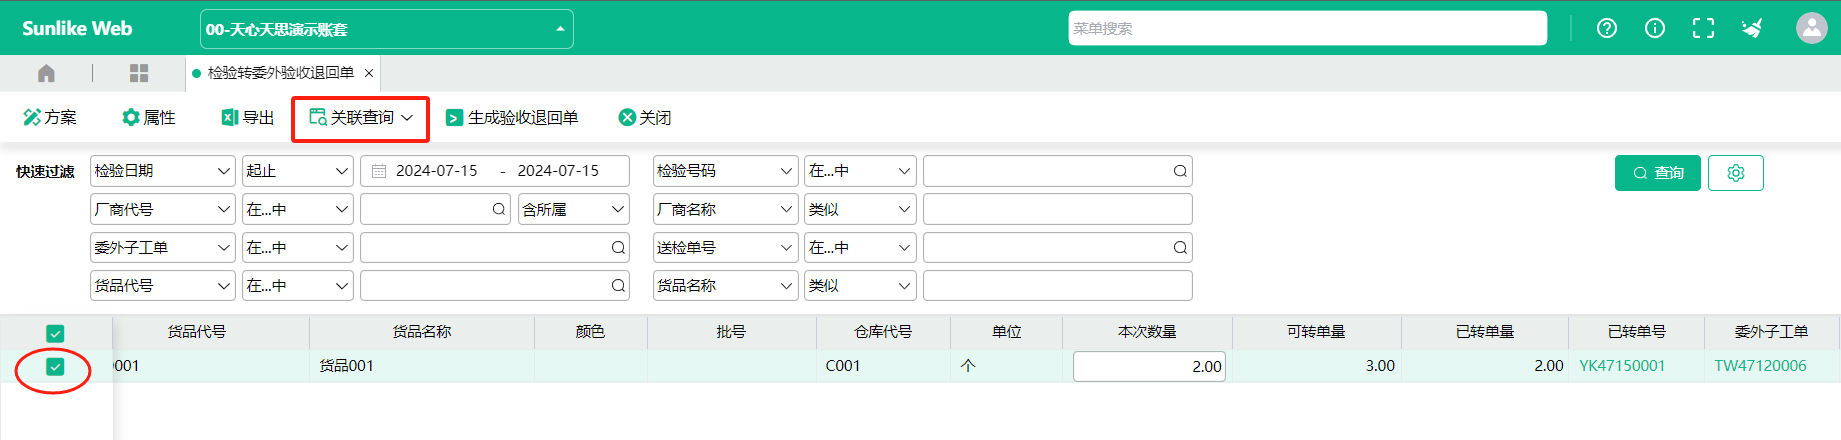Open the home icon tab
1841x440 pixels.
pos(46,73)
